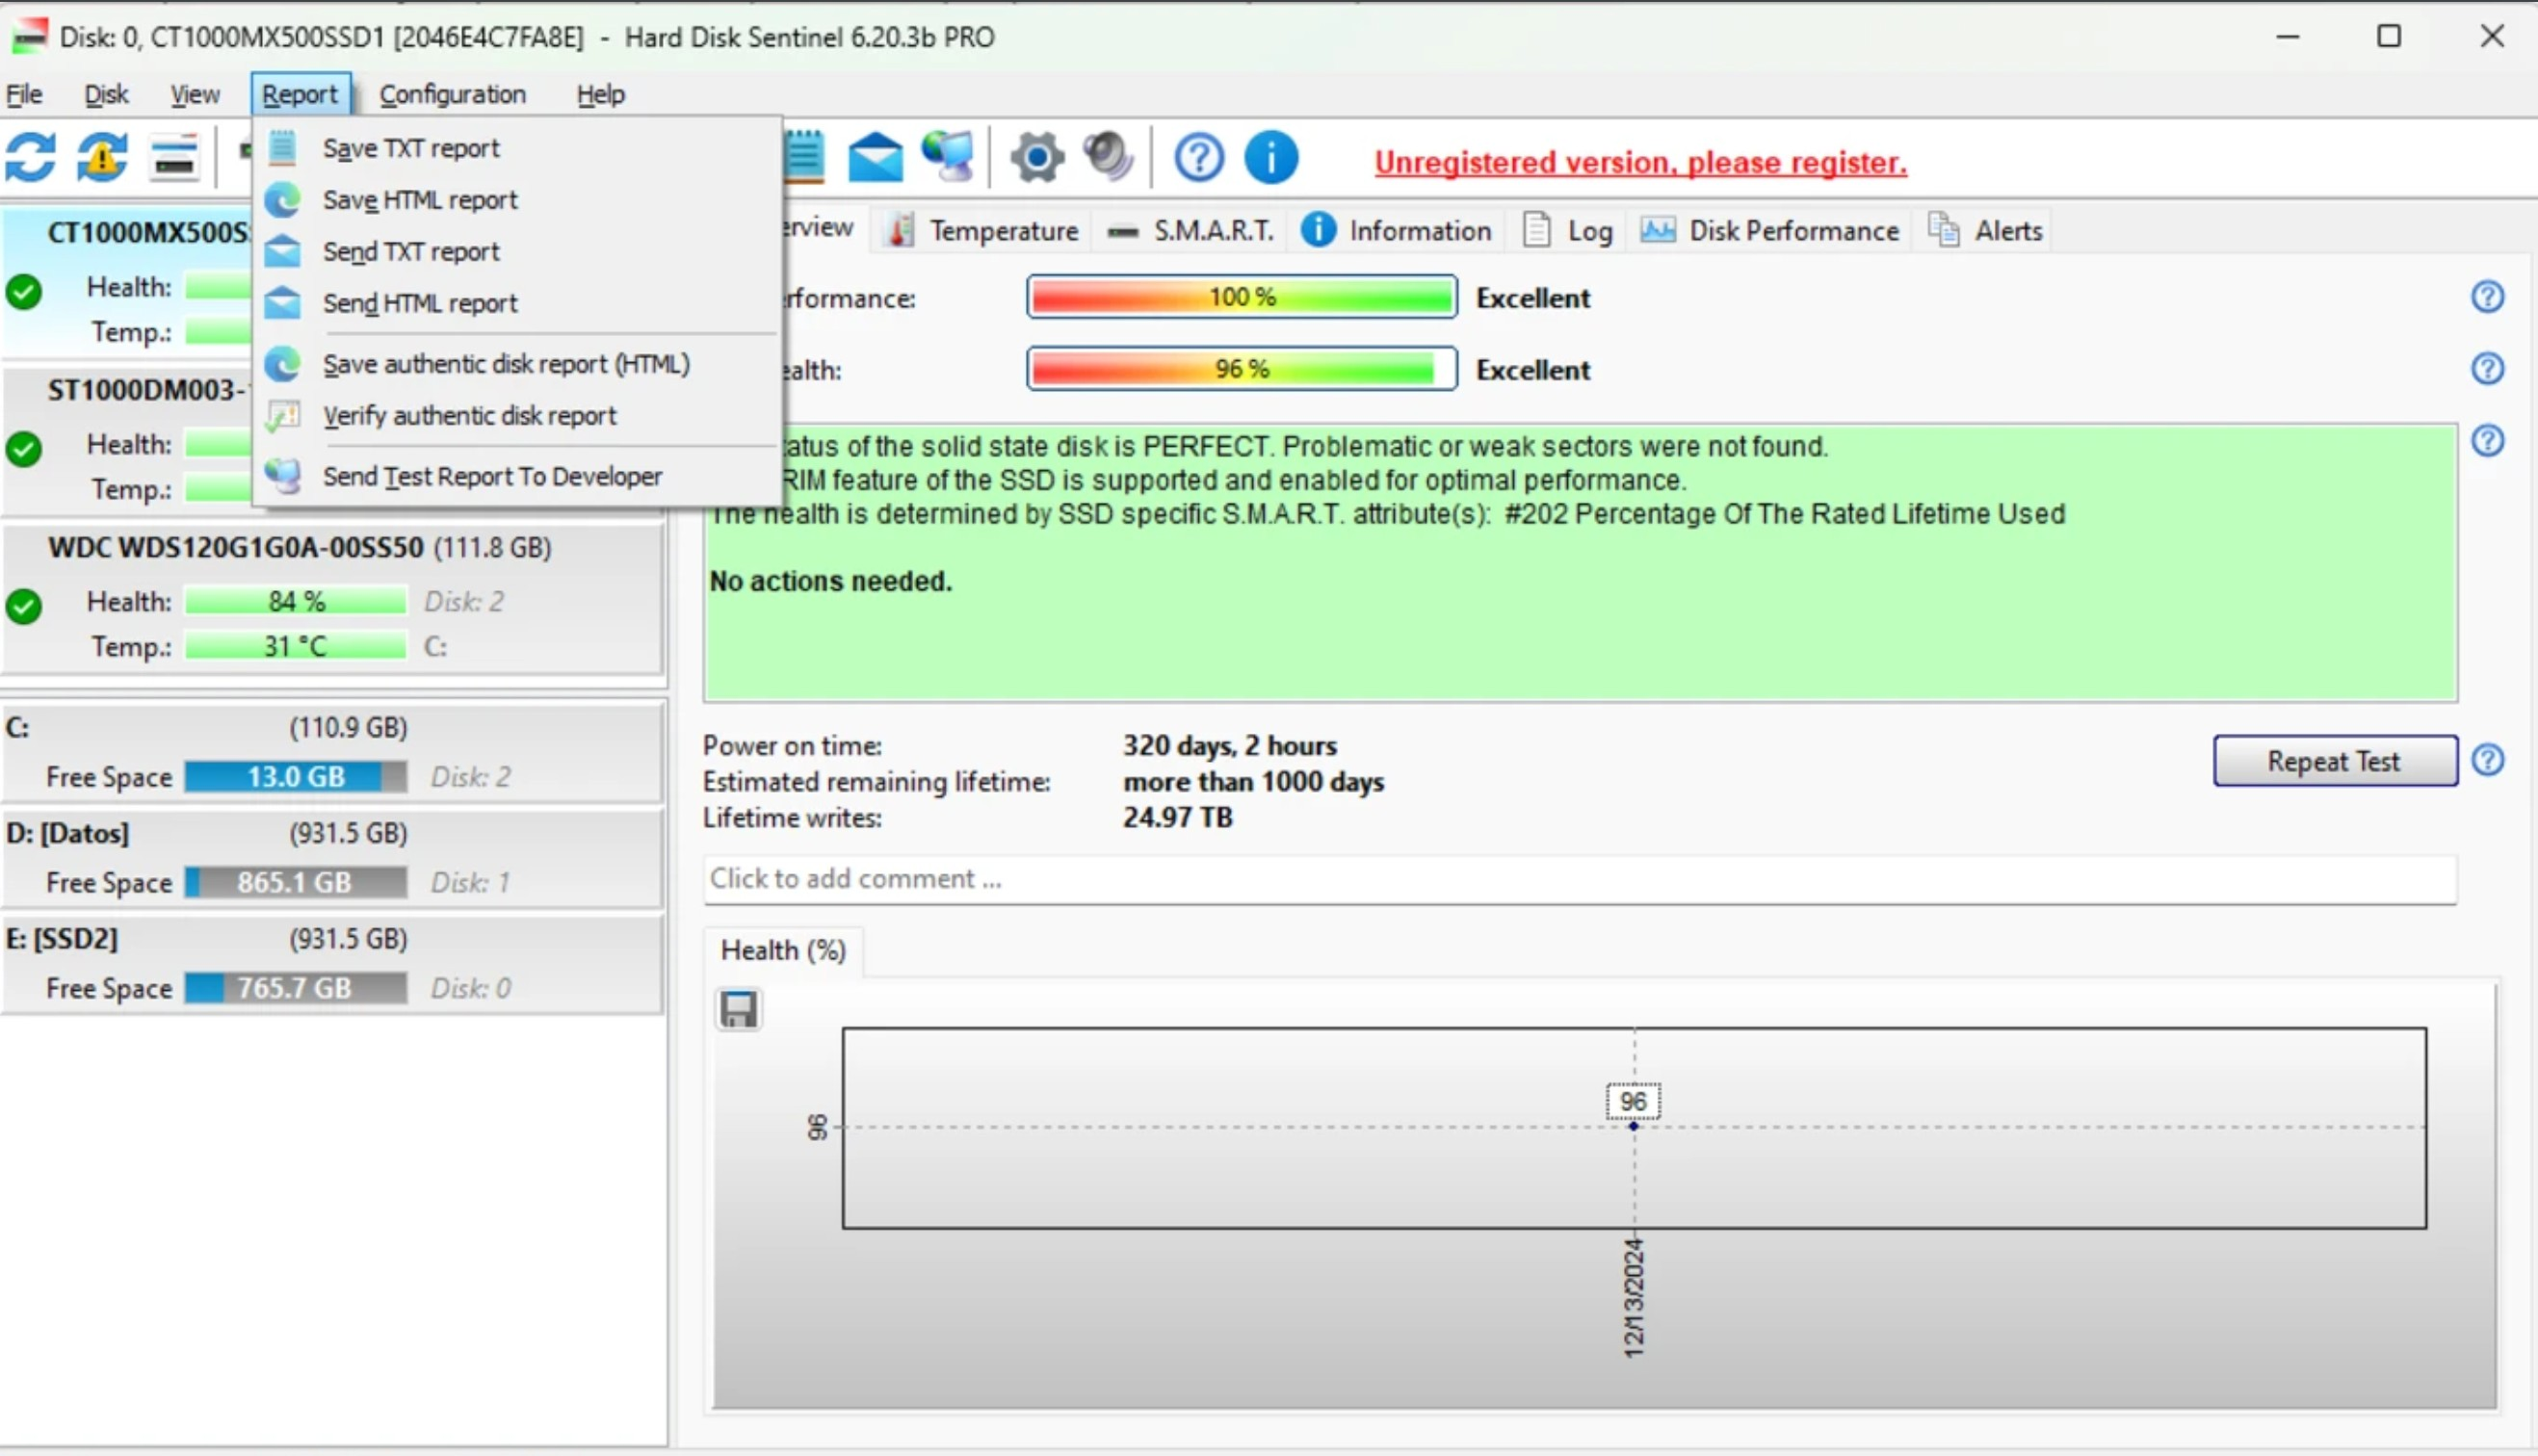Click the envelope icon beside Send HTML report
The height and width of the screenshot is (1456, 2538).
283,302
